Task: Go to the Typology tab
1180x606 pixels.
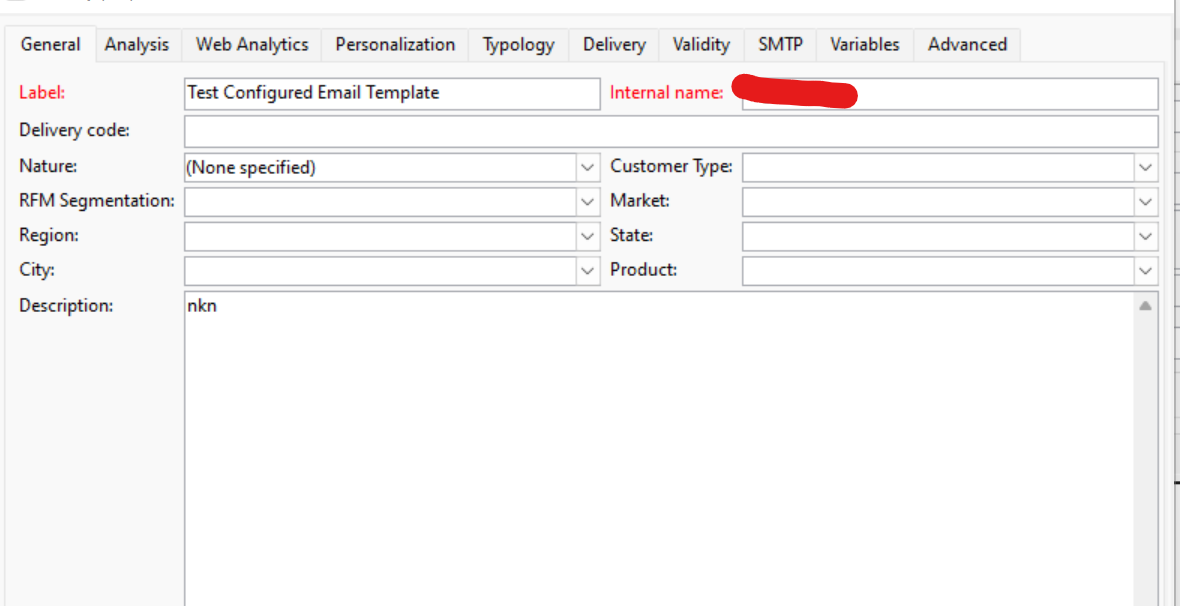Action: tap(518, 45)
